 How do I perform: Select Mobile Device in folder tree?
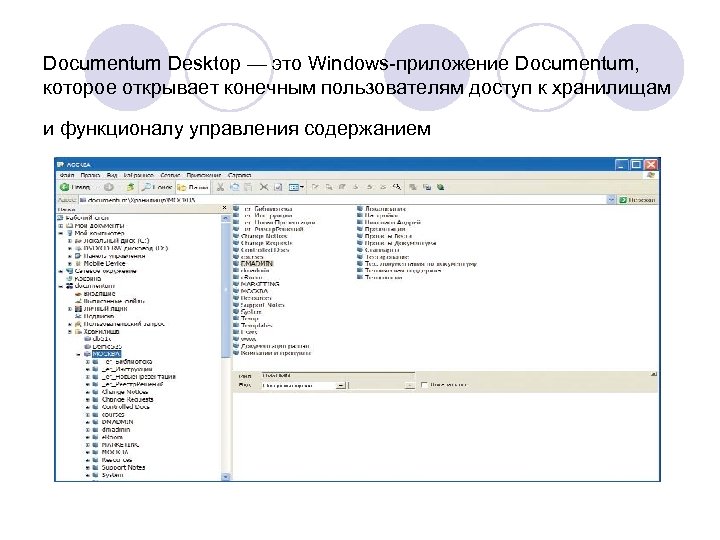coord(104,264)
